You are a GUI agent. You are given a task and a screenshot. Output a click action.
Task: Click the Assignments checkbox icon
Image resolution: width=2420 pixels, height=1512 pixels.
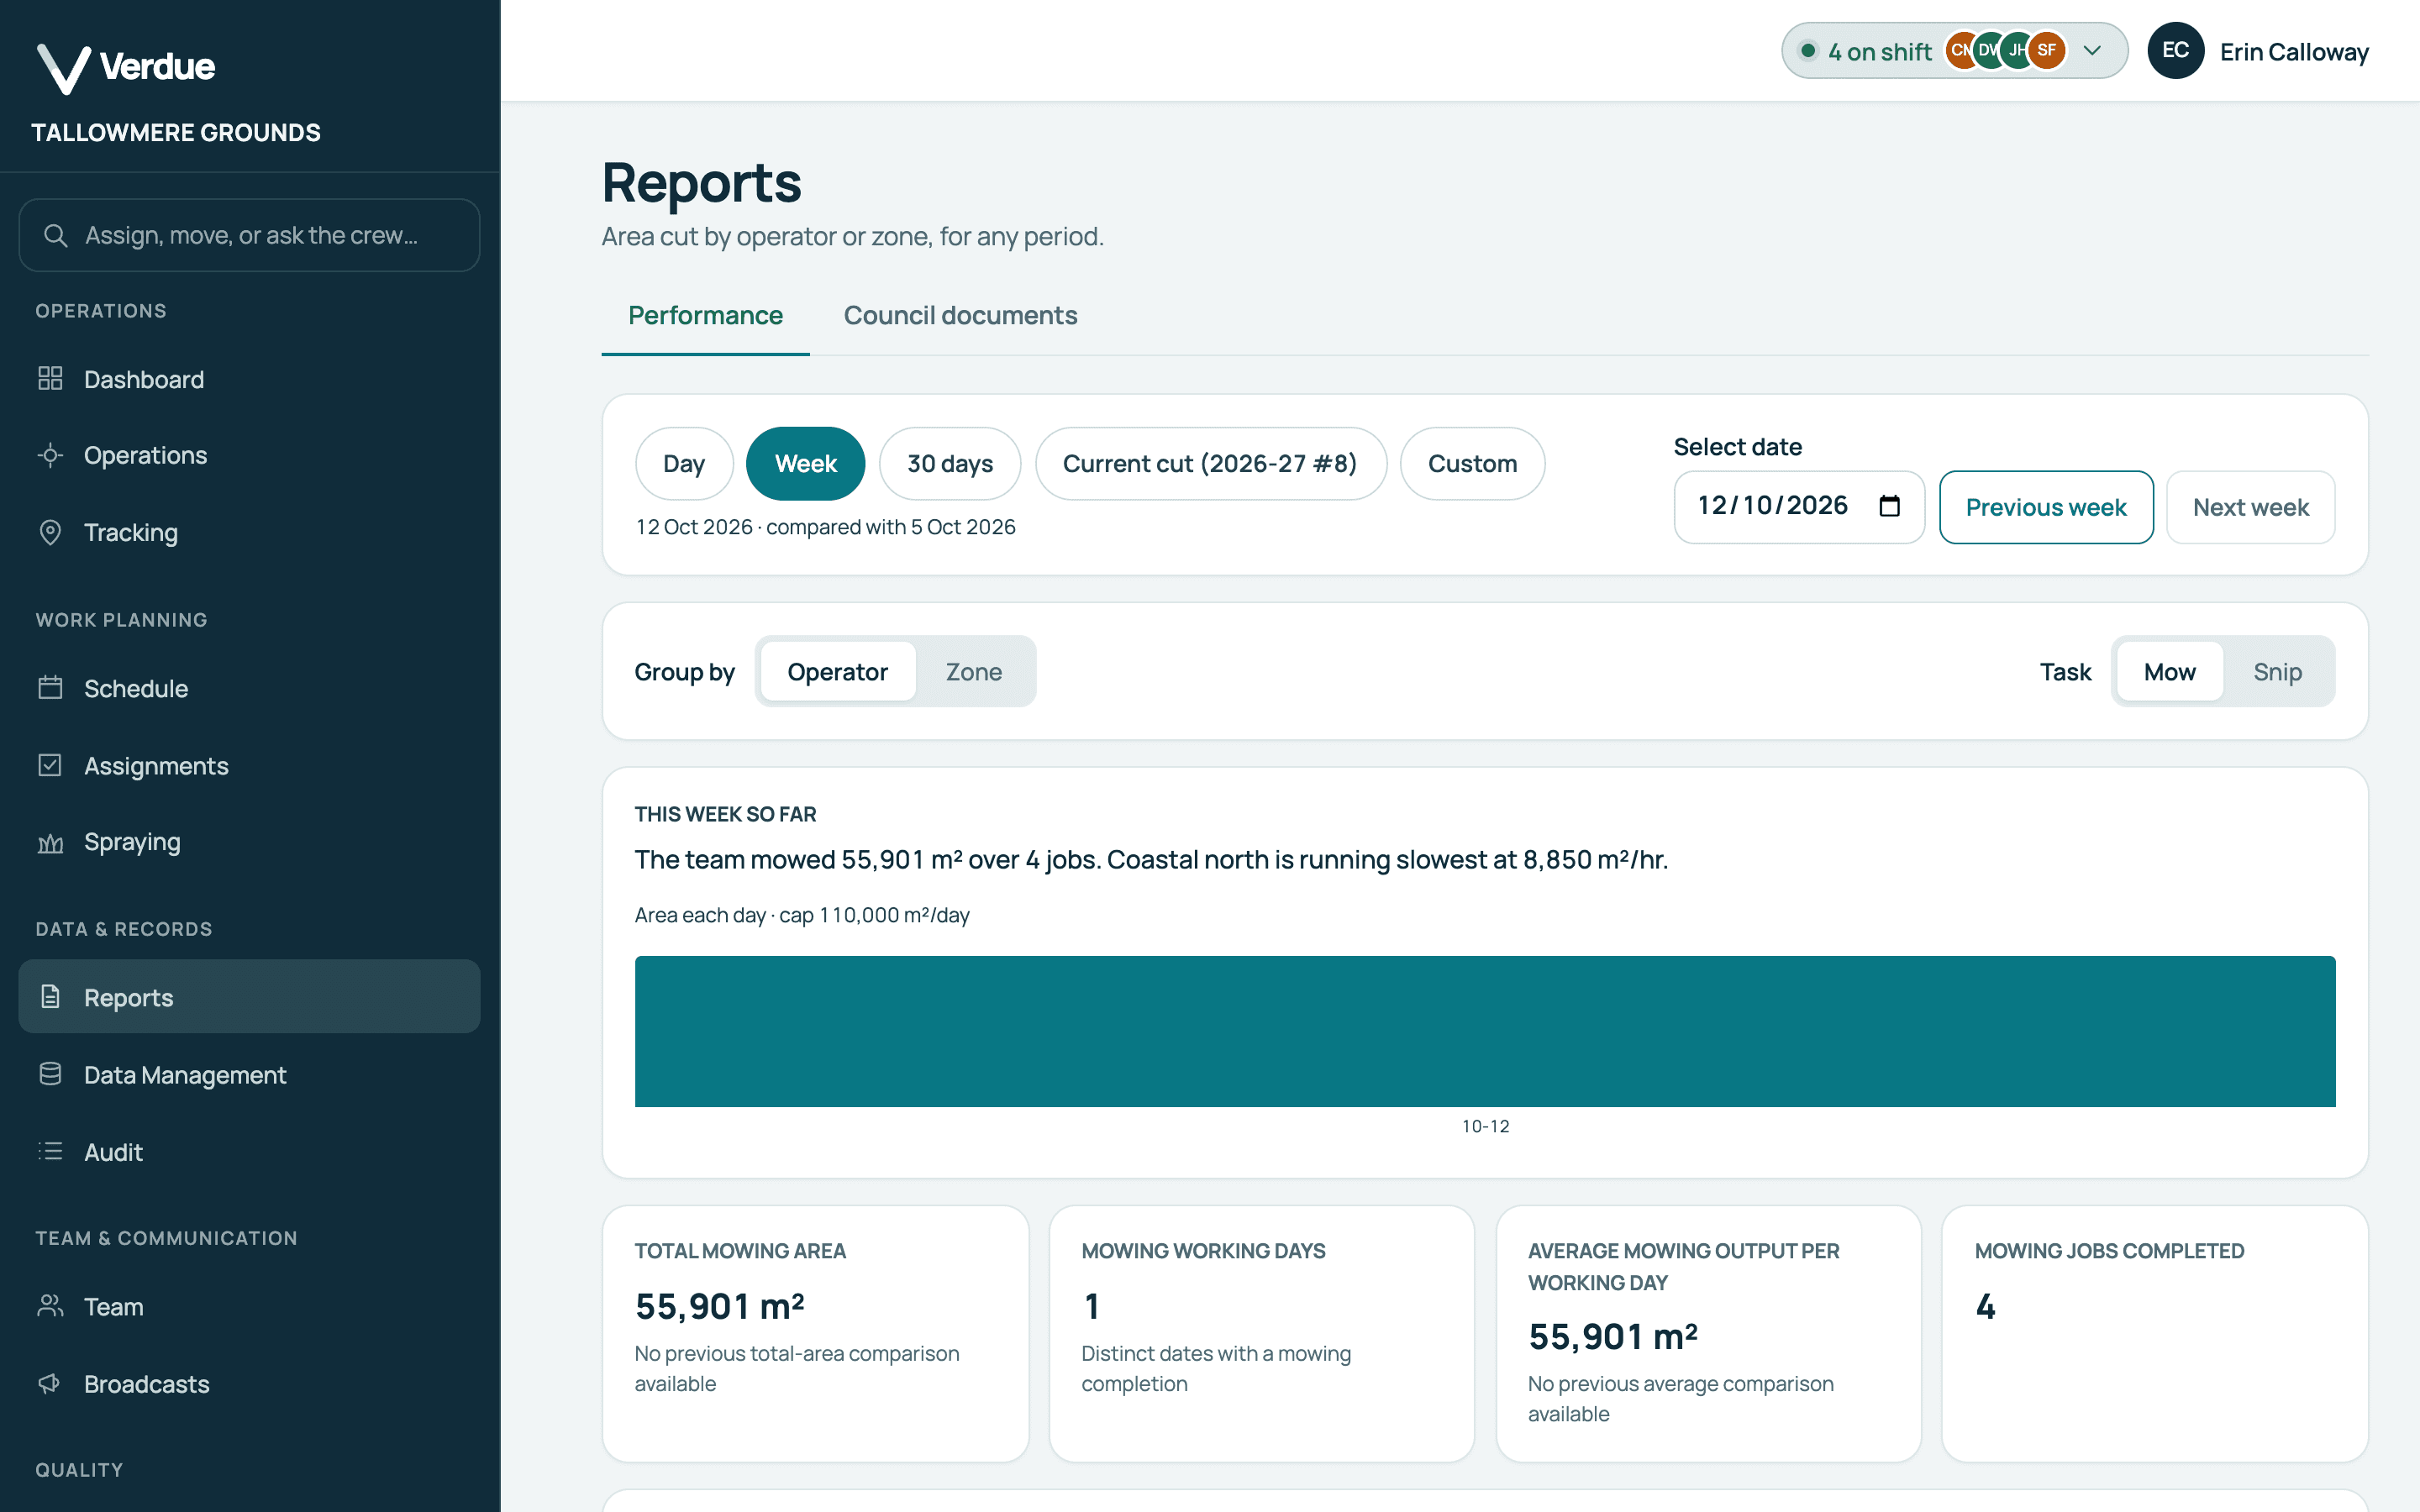pyautogui.click(x=50, y=765)
